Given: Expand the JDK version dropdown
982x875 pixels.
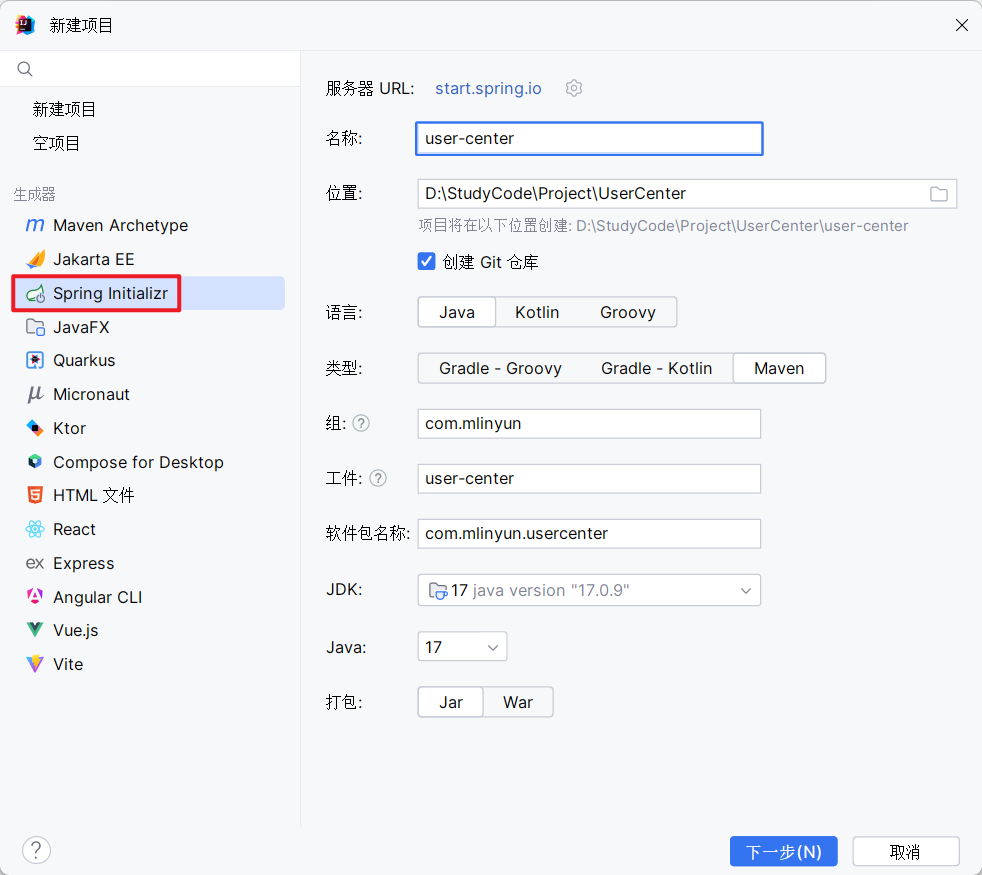Looking at the screenshot, I should pos(745,590).
